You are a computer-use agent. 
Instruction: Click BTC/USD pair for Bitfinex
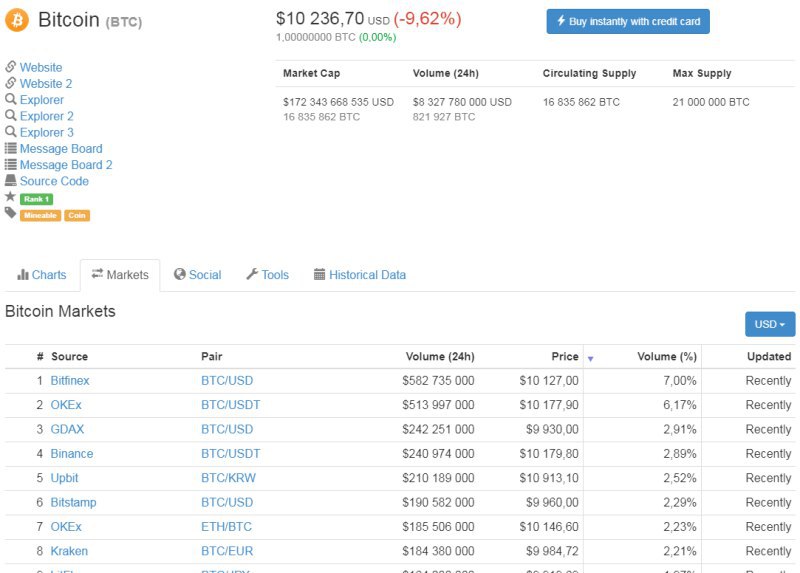[227, 381]
